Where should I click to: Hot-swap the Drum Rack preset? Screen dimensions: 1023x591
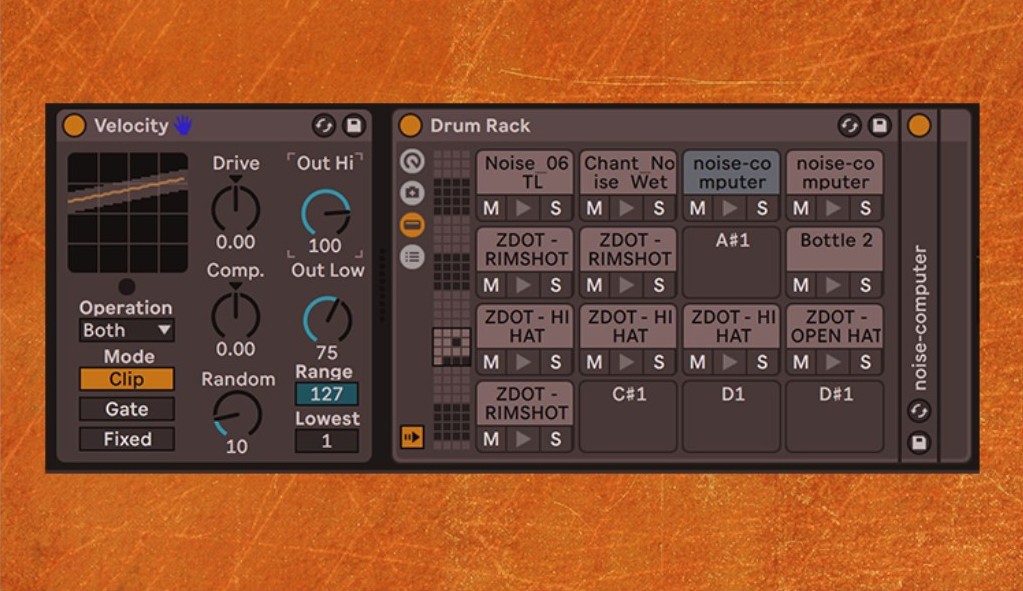[x=849, y=125]
